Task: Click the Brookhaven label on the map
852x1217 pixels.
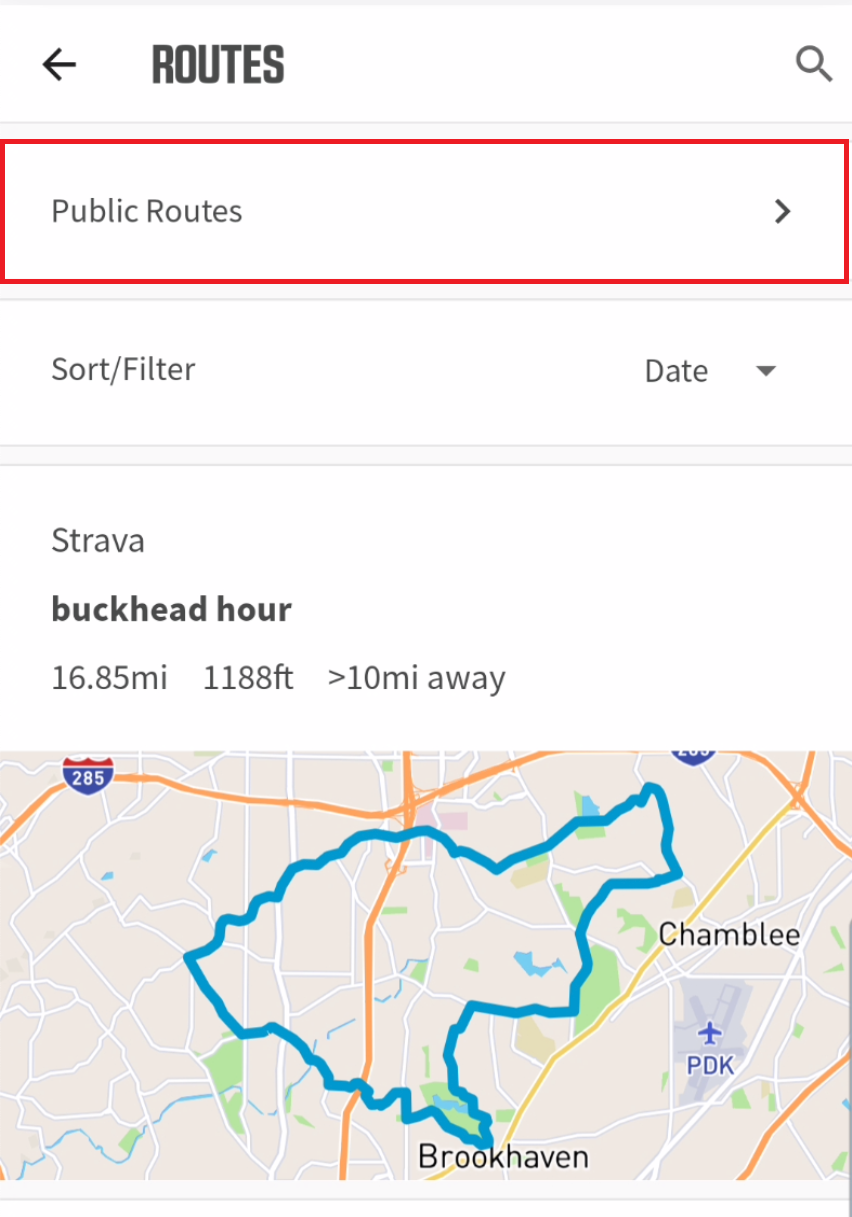Action: pyautogui.click(x=503, y=1158)
